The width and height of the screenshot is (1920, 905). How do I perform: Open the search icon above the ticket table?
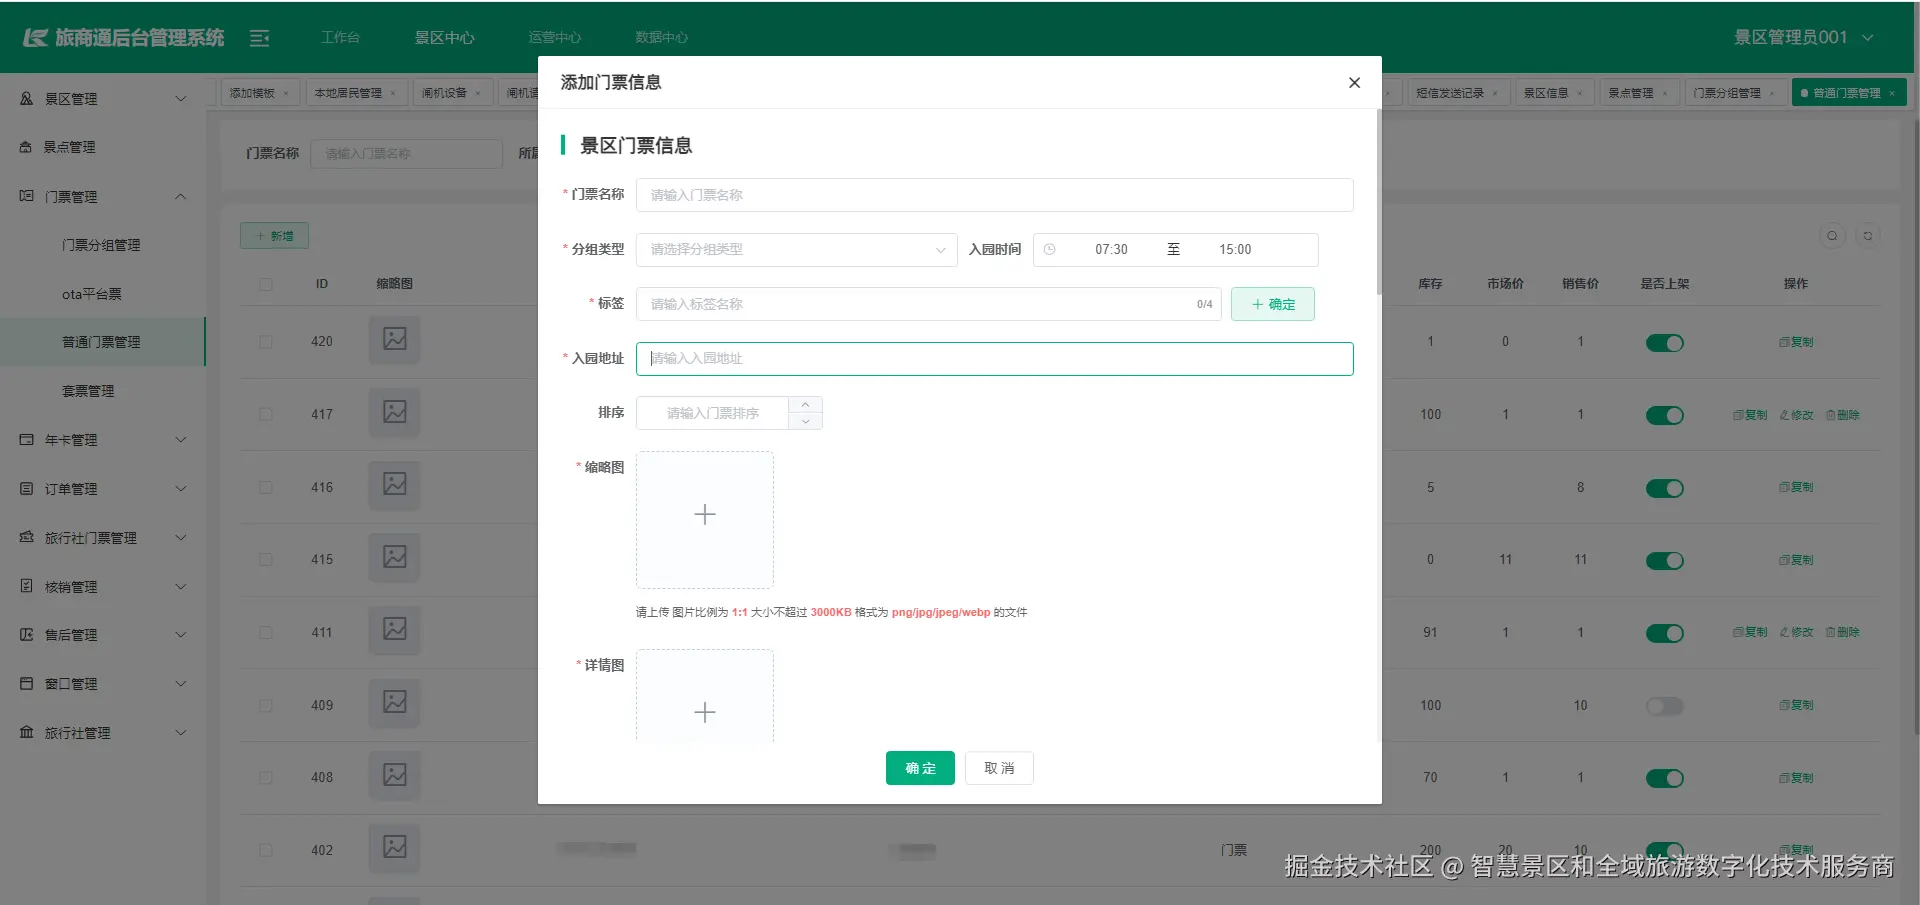point(1832,235)
